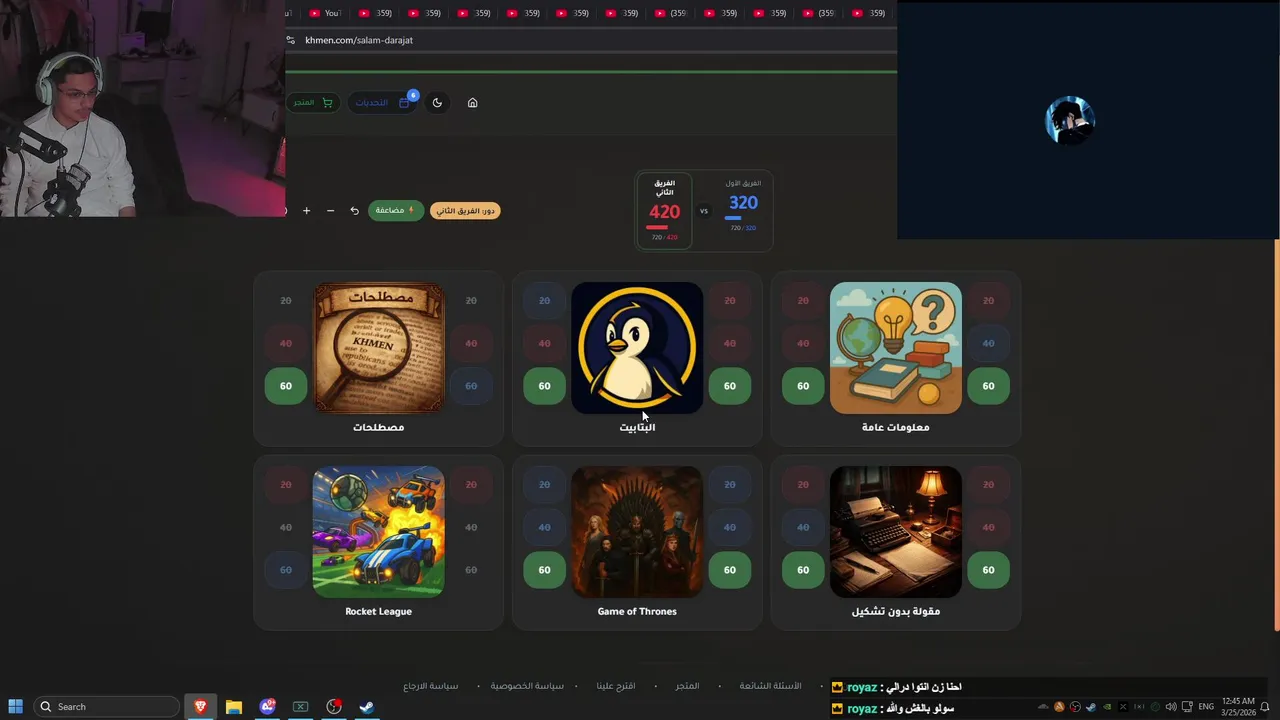
Task: Select the الفريق الأول 320 score card
Action: [x=743, y=207]
